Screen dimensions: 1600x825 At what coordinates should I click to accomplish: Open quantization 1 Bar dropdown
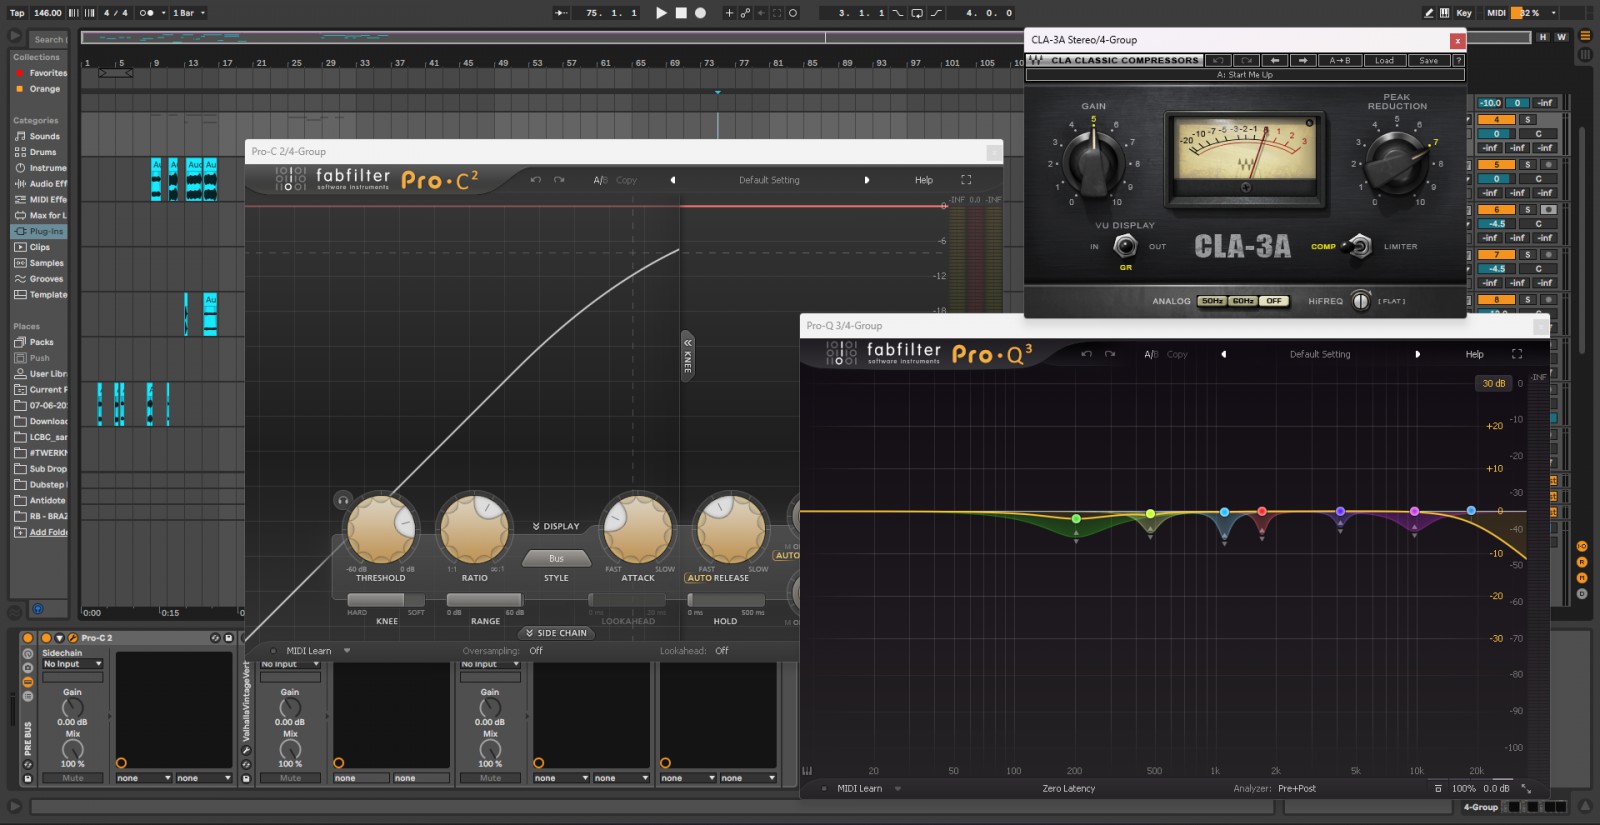[x=188, y=13]
